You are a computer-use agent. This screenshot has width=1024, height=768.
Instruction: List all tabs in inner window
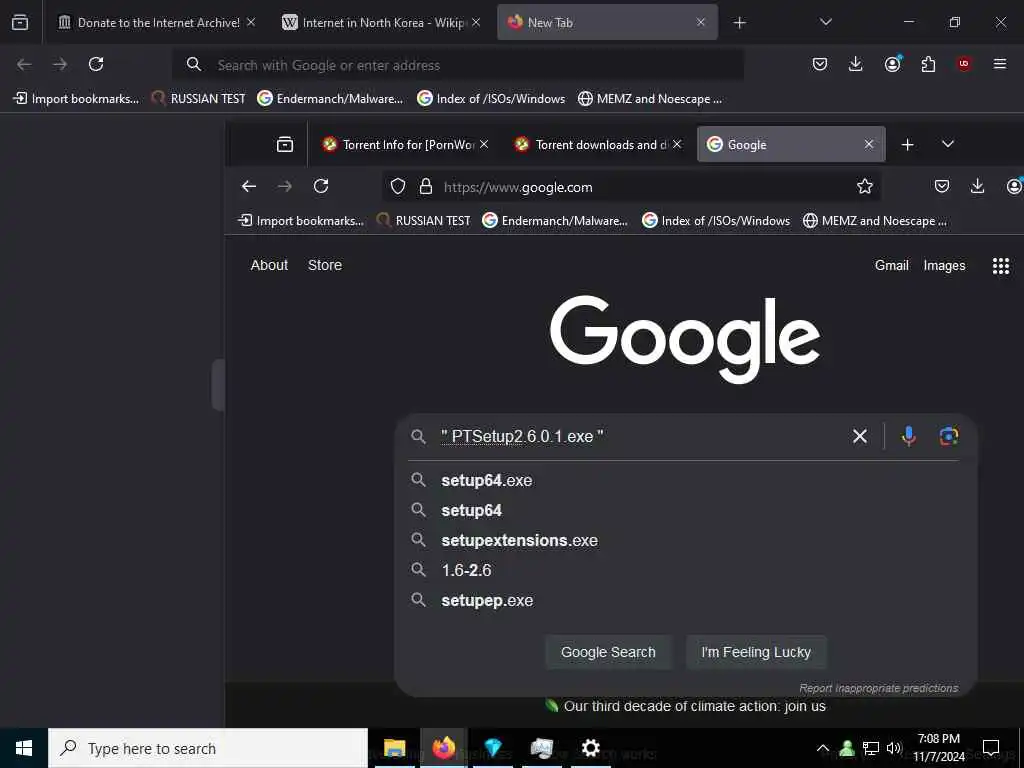coord(948,144)
